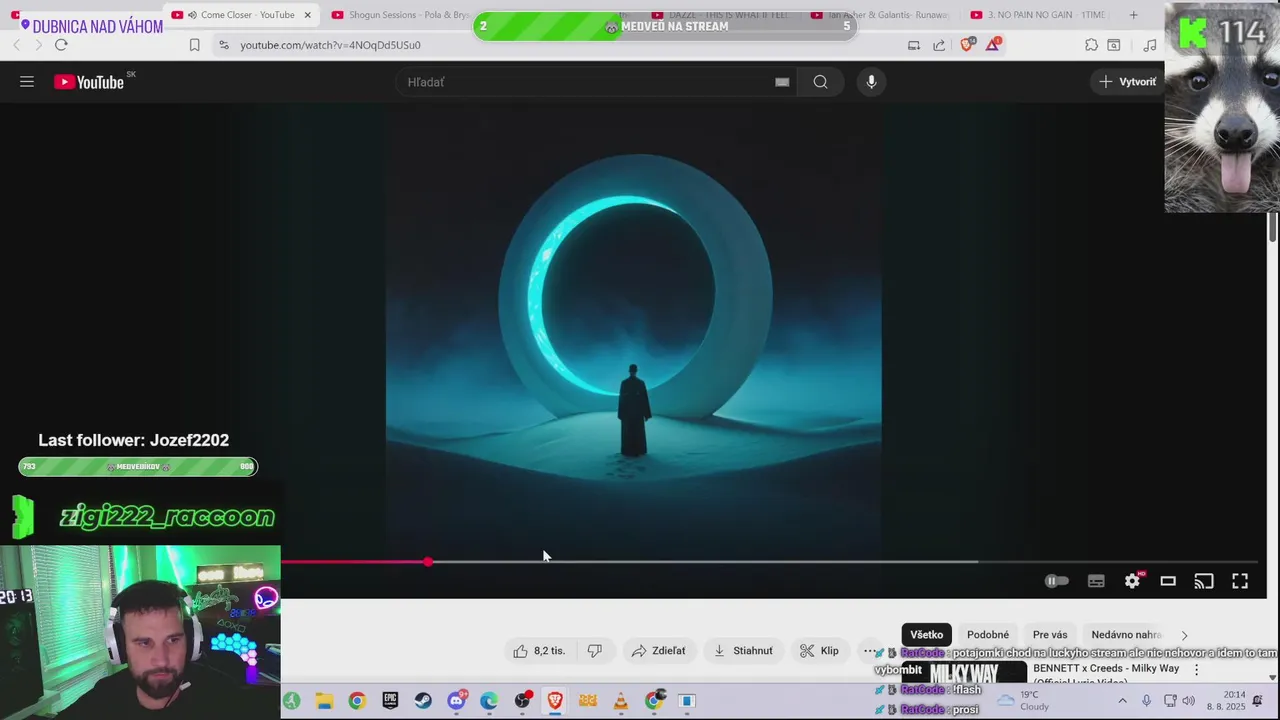Open the taskbar clock showing 20:14

click(x=1226, y=701)
